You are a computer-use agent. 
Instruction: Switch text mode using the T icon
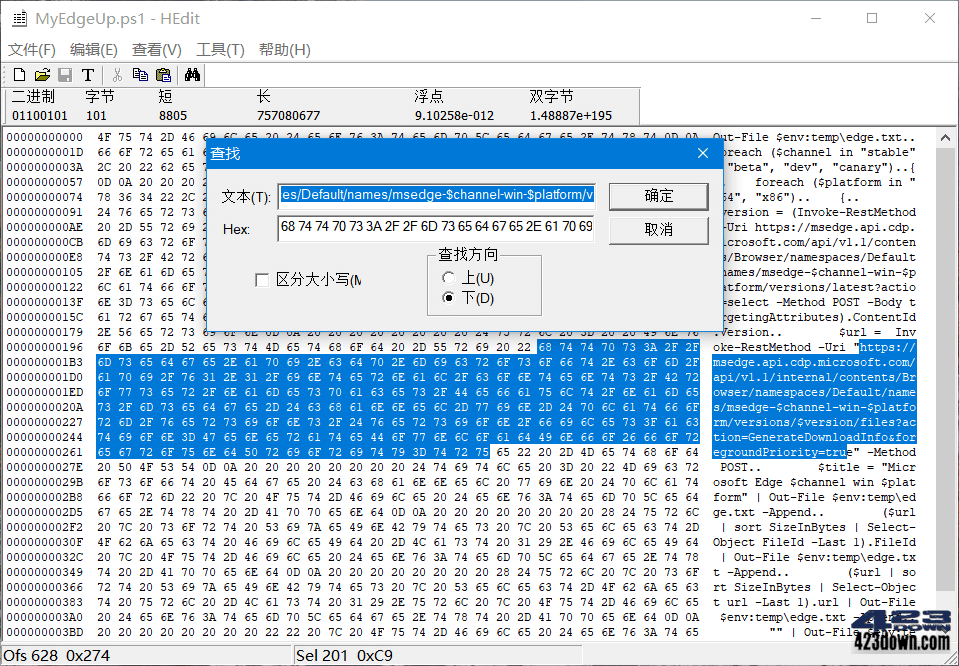click(86, 74)
